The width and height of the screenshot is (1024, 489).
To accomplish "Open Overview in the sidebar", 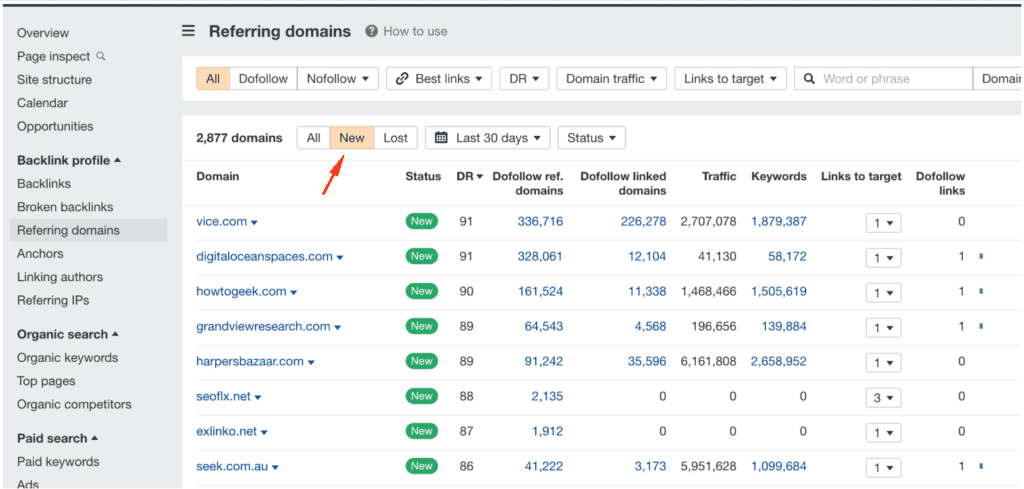I will [43, 33].
